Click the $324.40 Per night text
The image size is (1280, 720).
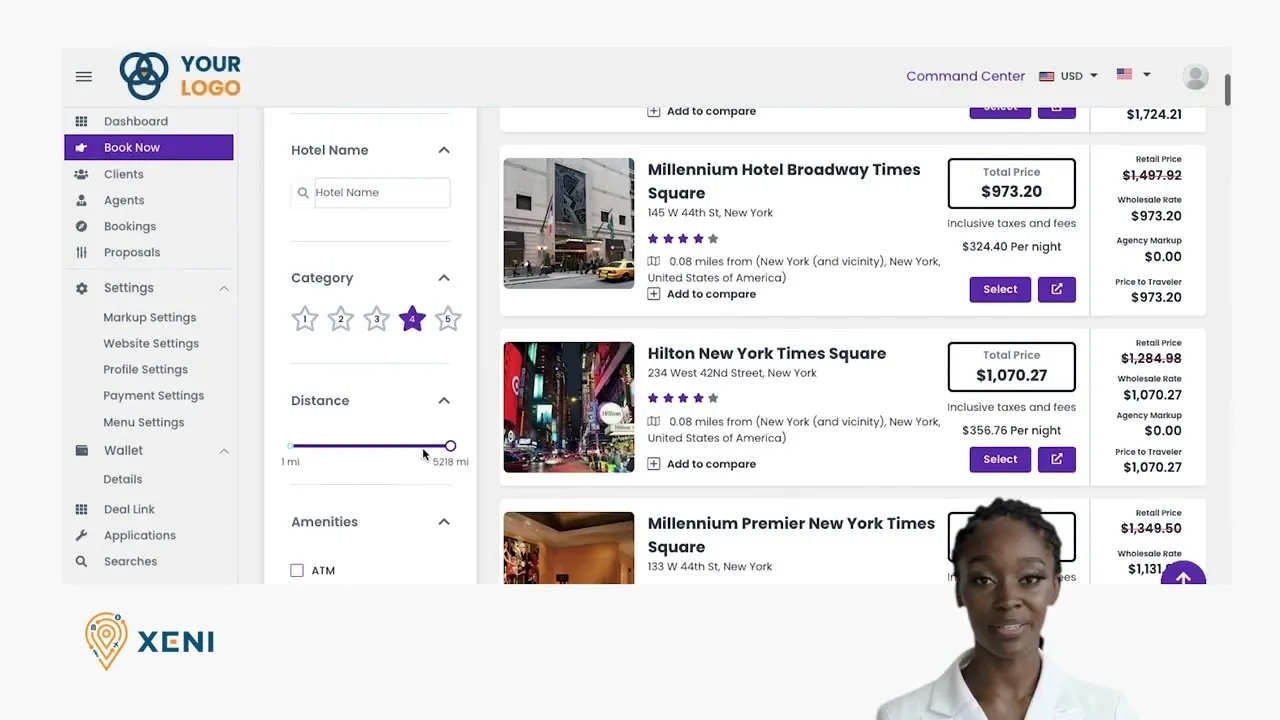[x=1012, y=247]
